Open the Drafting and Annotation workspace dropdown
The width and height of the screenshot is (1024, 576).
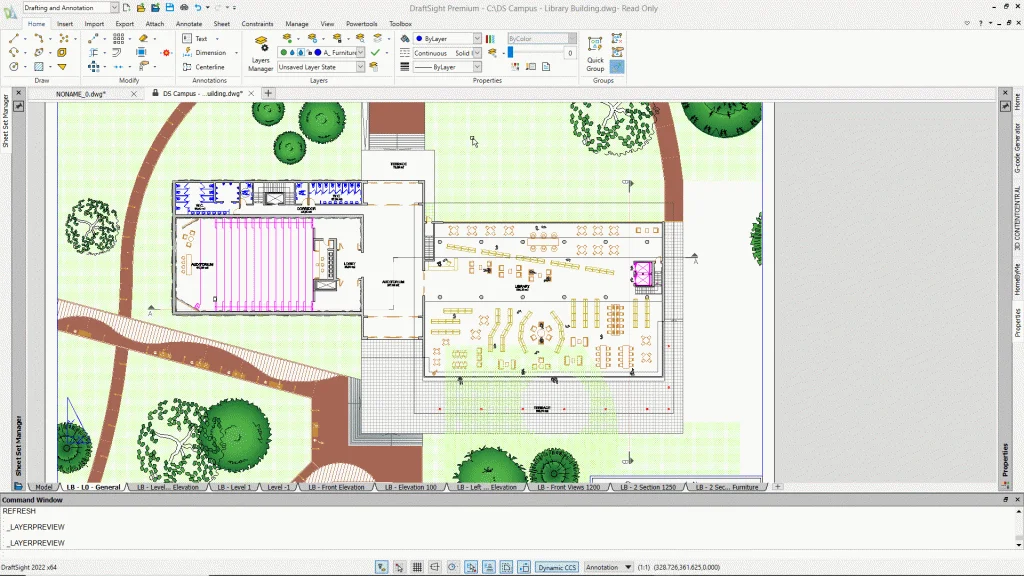click(113, 8)
